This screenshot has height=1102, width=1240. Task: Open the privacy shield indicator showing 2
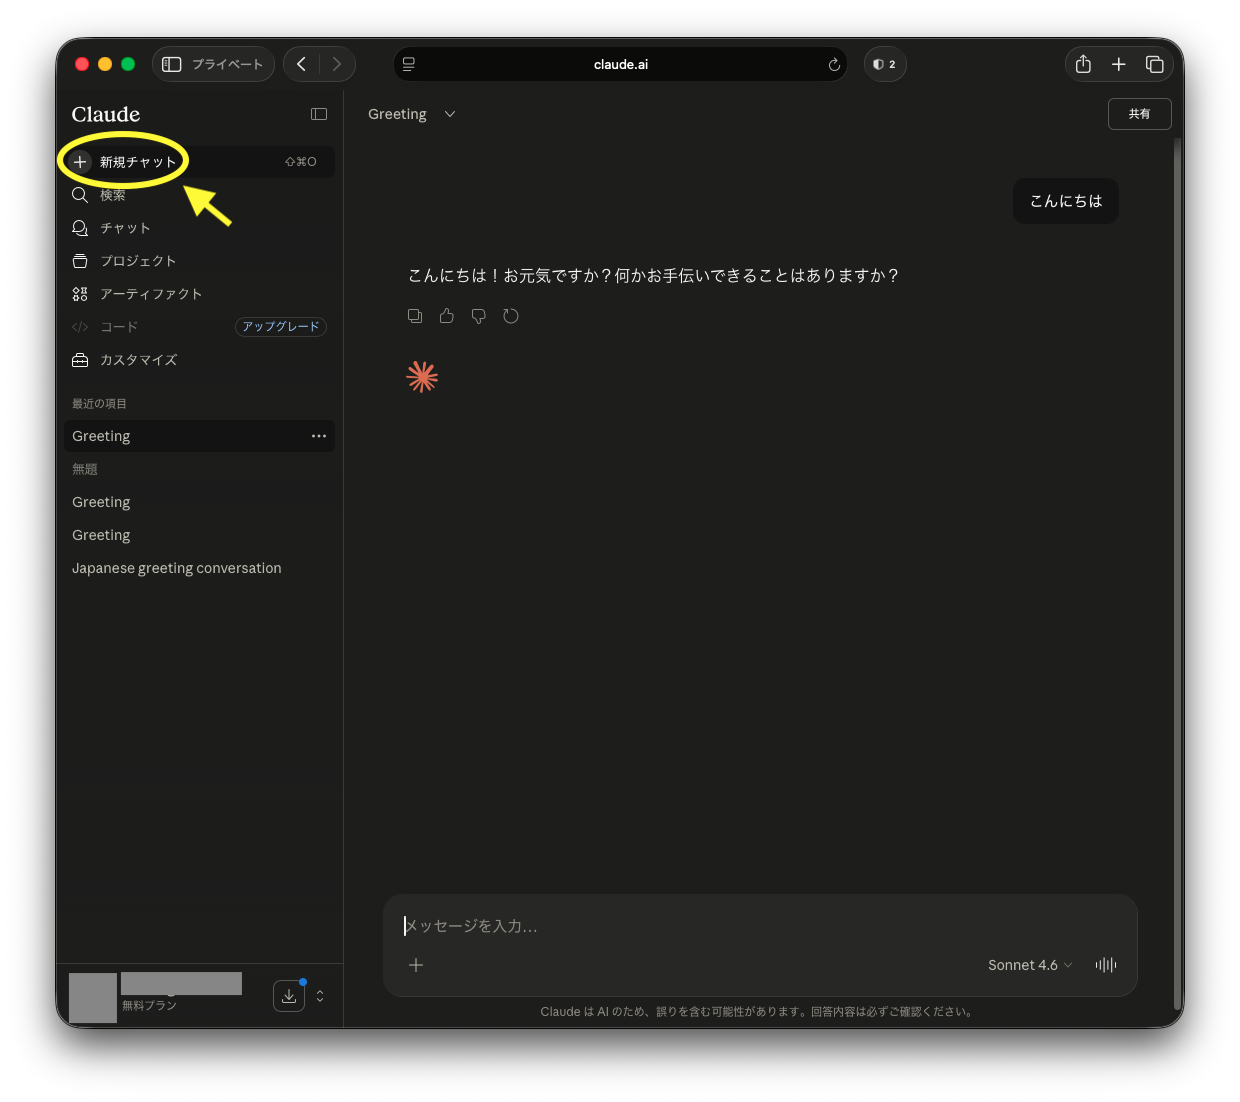884,64
